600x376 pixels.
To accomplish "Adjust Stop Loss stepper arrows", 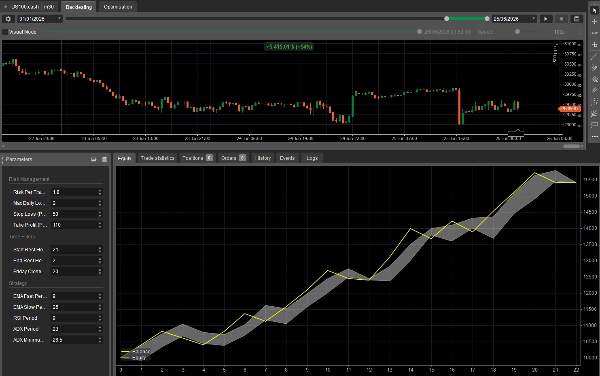I will click(100, 214).
